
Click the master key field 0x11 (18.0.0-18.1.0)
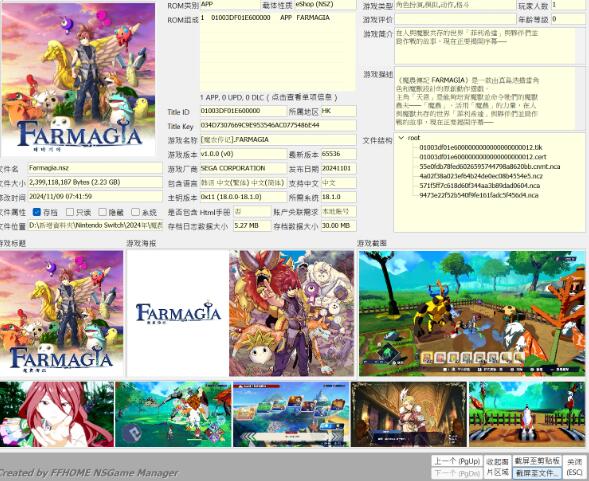tap(243, 197)
